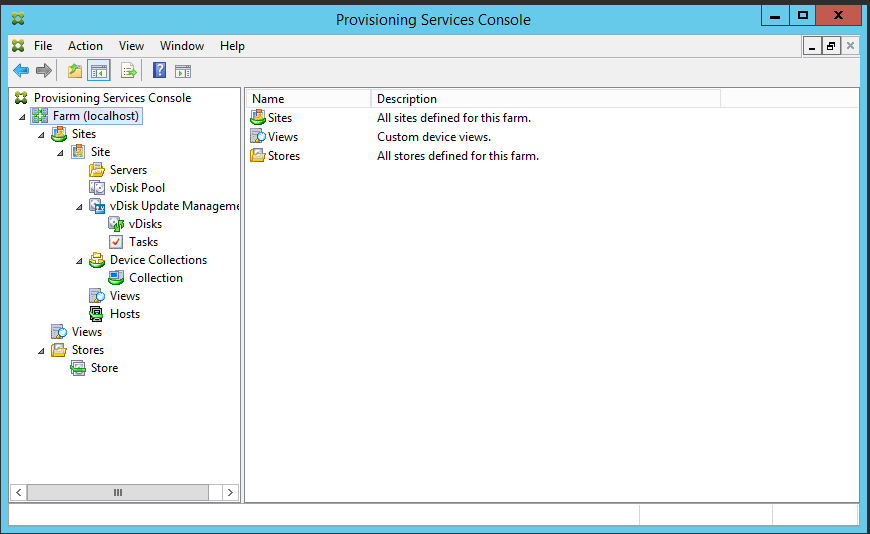Collapse the Device Collections node
Image resolution: width=870 pixels, height=534 pixels.
point(79,260)
